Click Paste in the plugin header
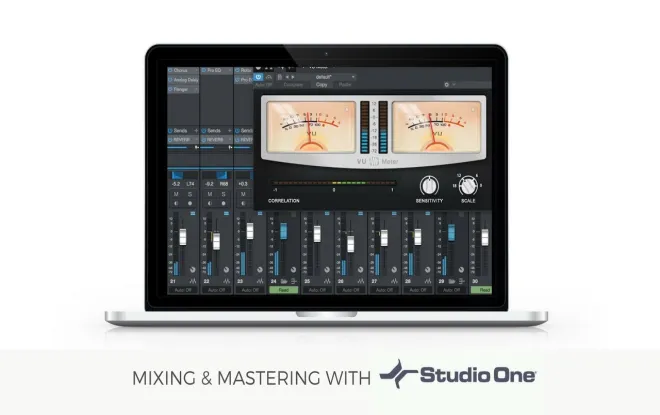 point(345,85)
